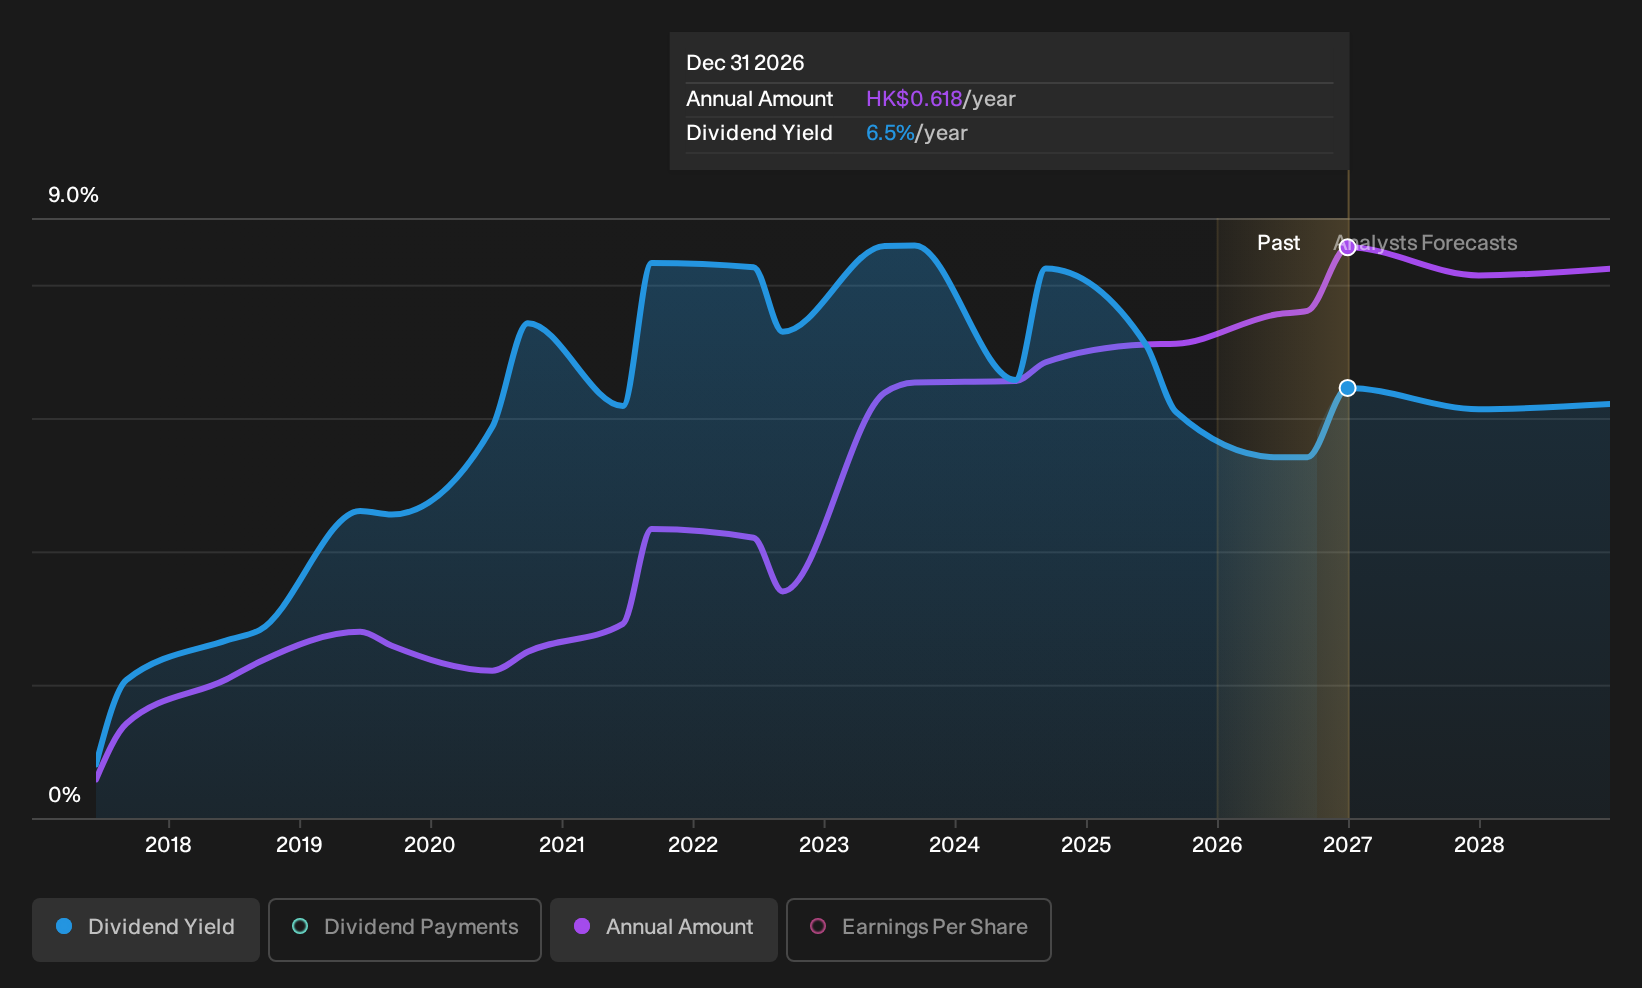Click the pink ring icon beside Earnings Per Share
This screenshot has width=1642, height=988.
(x=818, y=926)
